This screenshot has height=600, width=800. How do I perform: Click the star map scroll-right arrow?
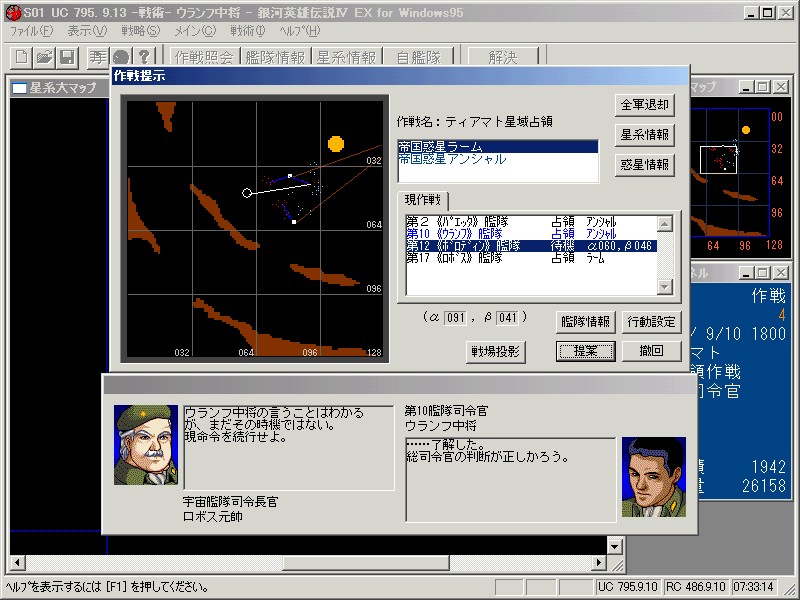pyautogui.click(x=599, y=563)
